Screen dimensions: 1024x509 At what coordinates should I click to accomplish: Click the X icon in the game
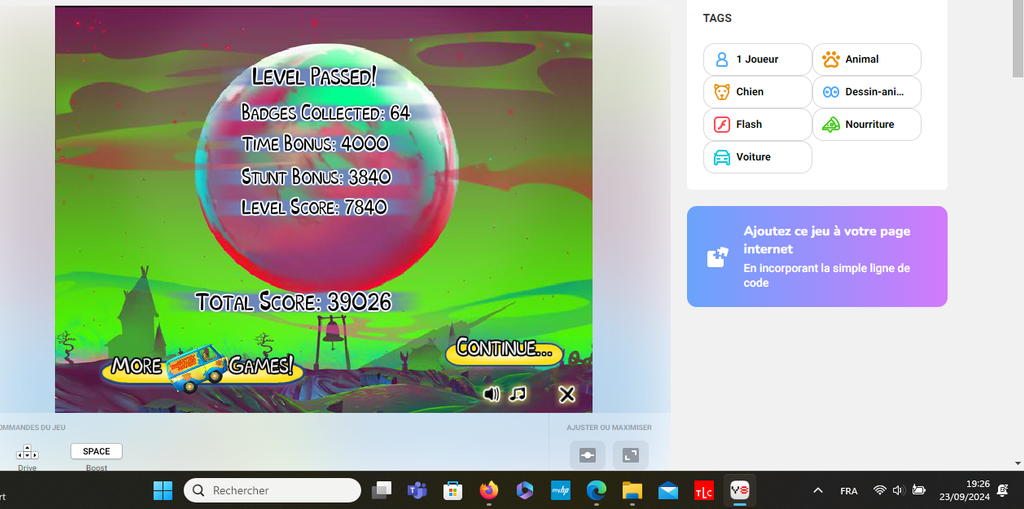[x=567, y=394]
